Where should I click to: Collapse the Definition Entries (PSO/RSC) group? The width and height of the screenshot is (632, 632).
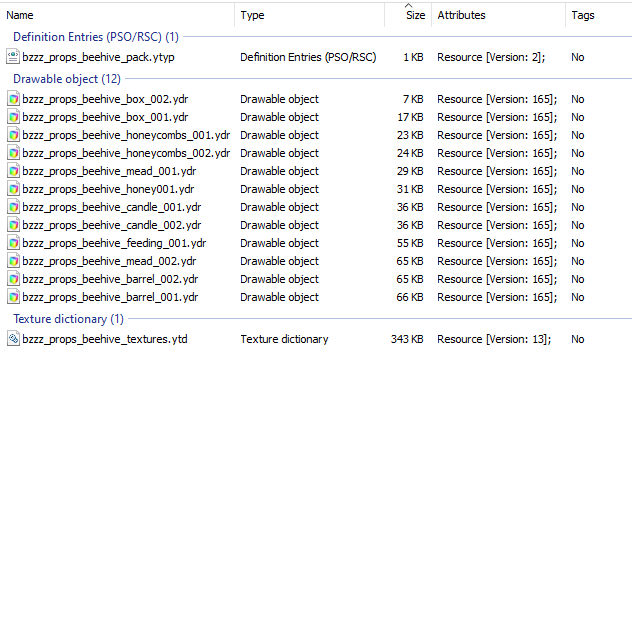coord(96,37)
